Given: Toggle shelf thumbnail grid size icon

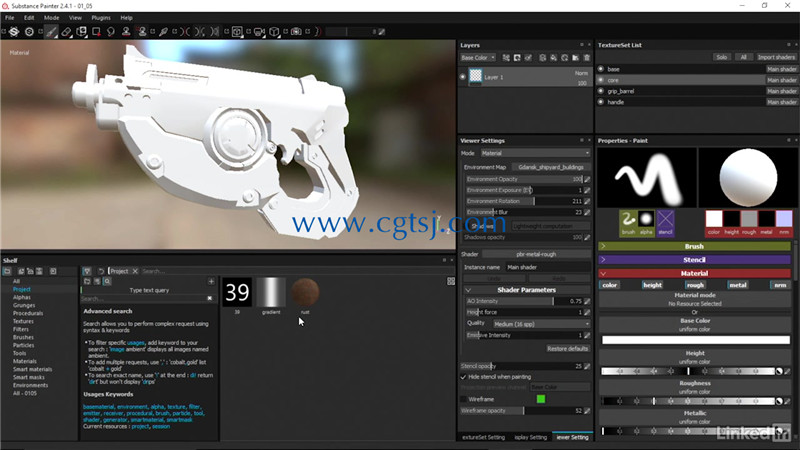Looking at the screenshot, I should [x=451, y=281].
